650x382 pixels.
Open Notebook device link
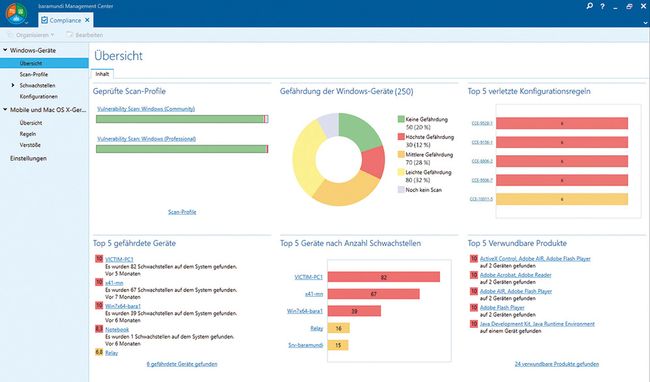coord(117,329)
